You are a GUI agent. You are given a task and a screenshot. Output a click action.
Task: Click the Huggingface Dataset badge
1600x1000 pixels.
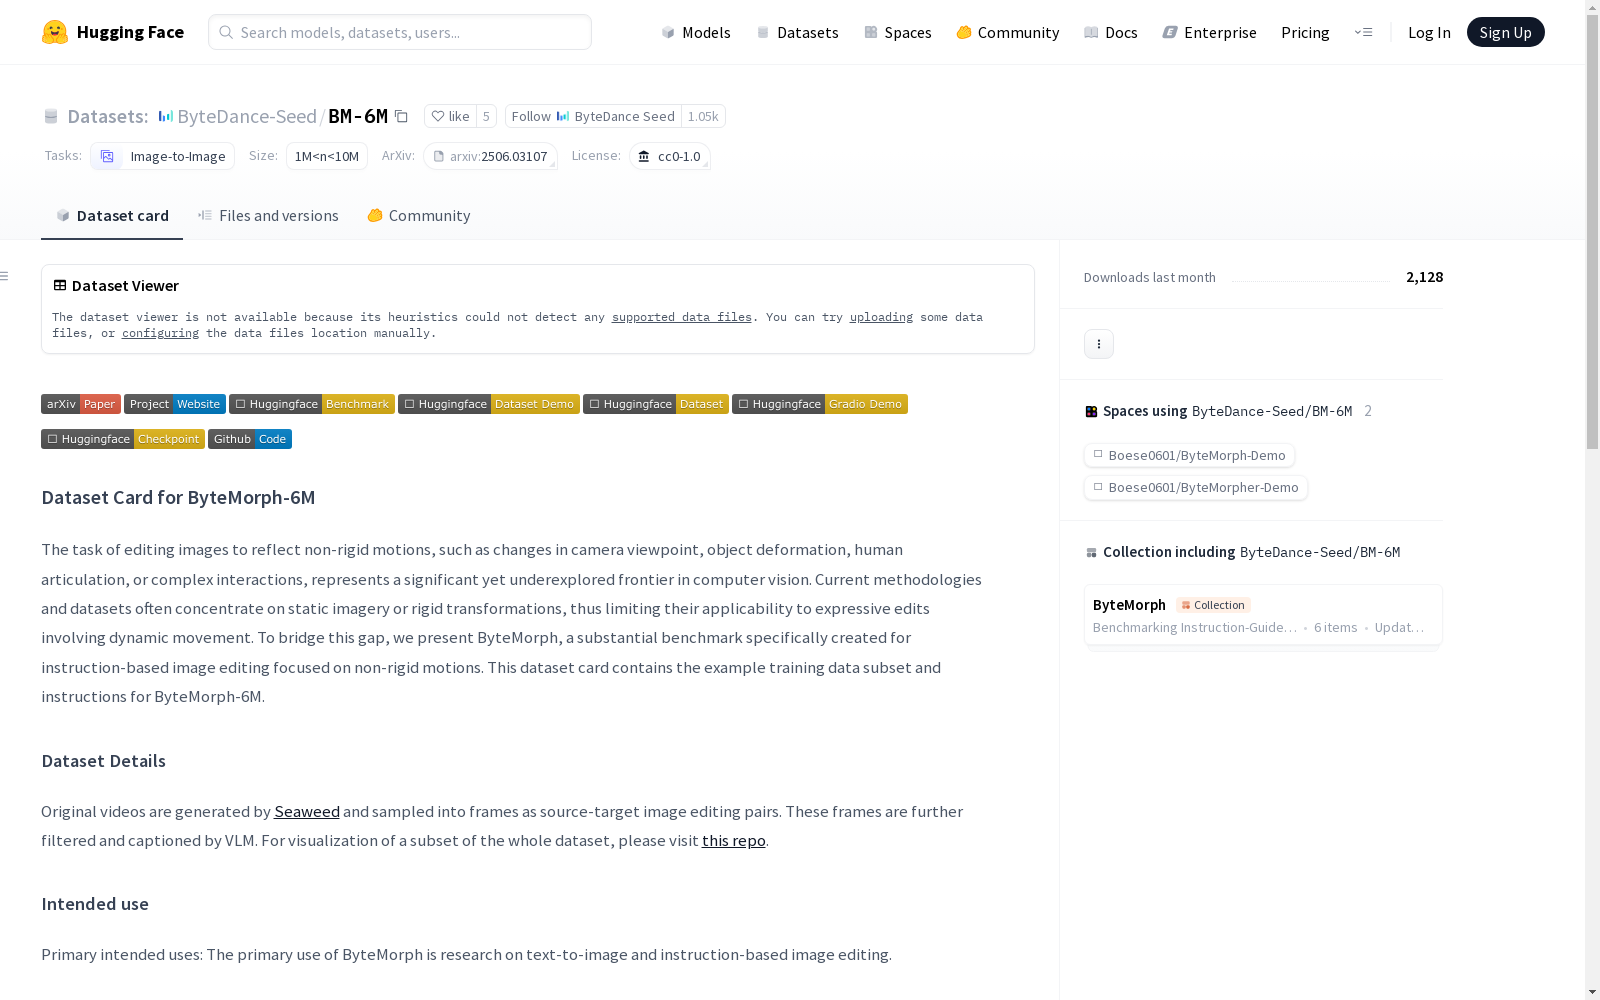pyautogui.click(x=656, y=404)
